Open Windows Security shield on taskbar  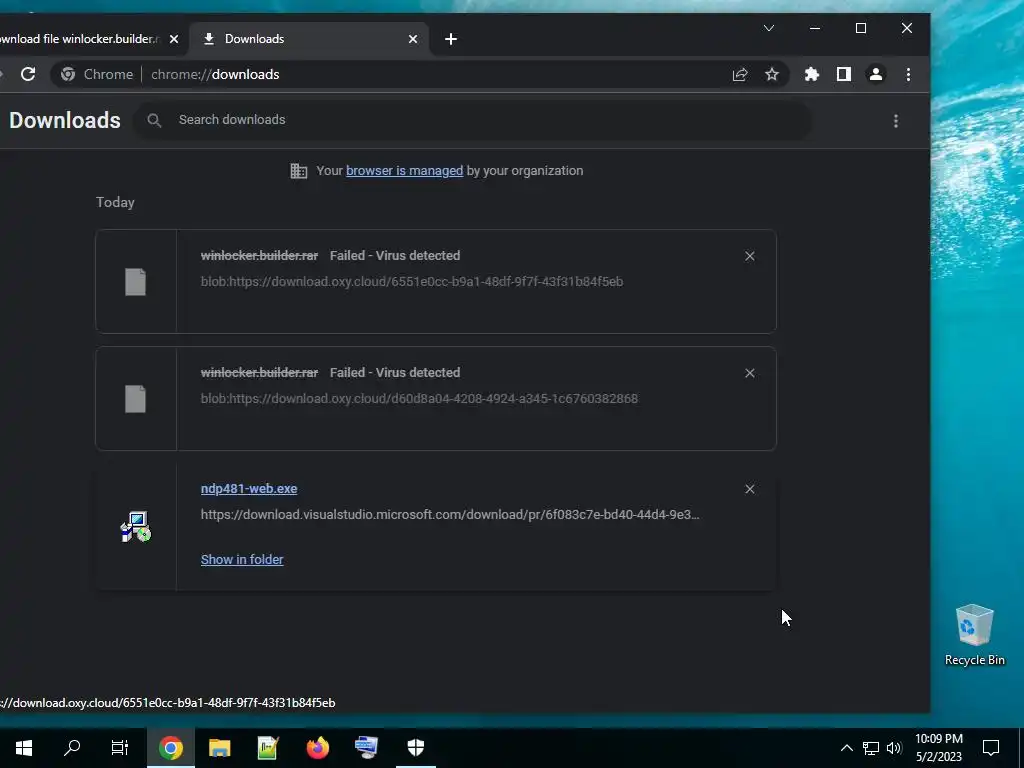click(416, 748)
